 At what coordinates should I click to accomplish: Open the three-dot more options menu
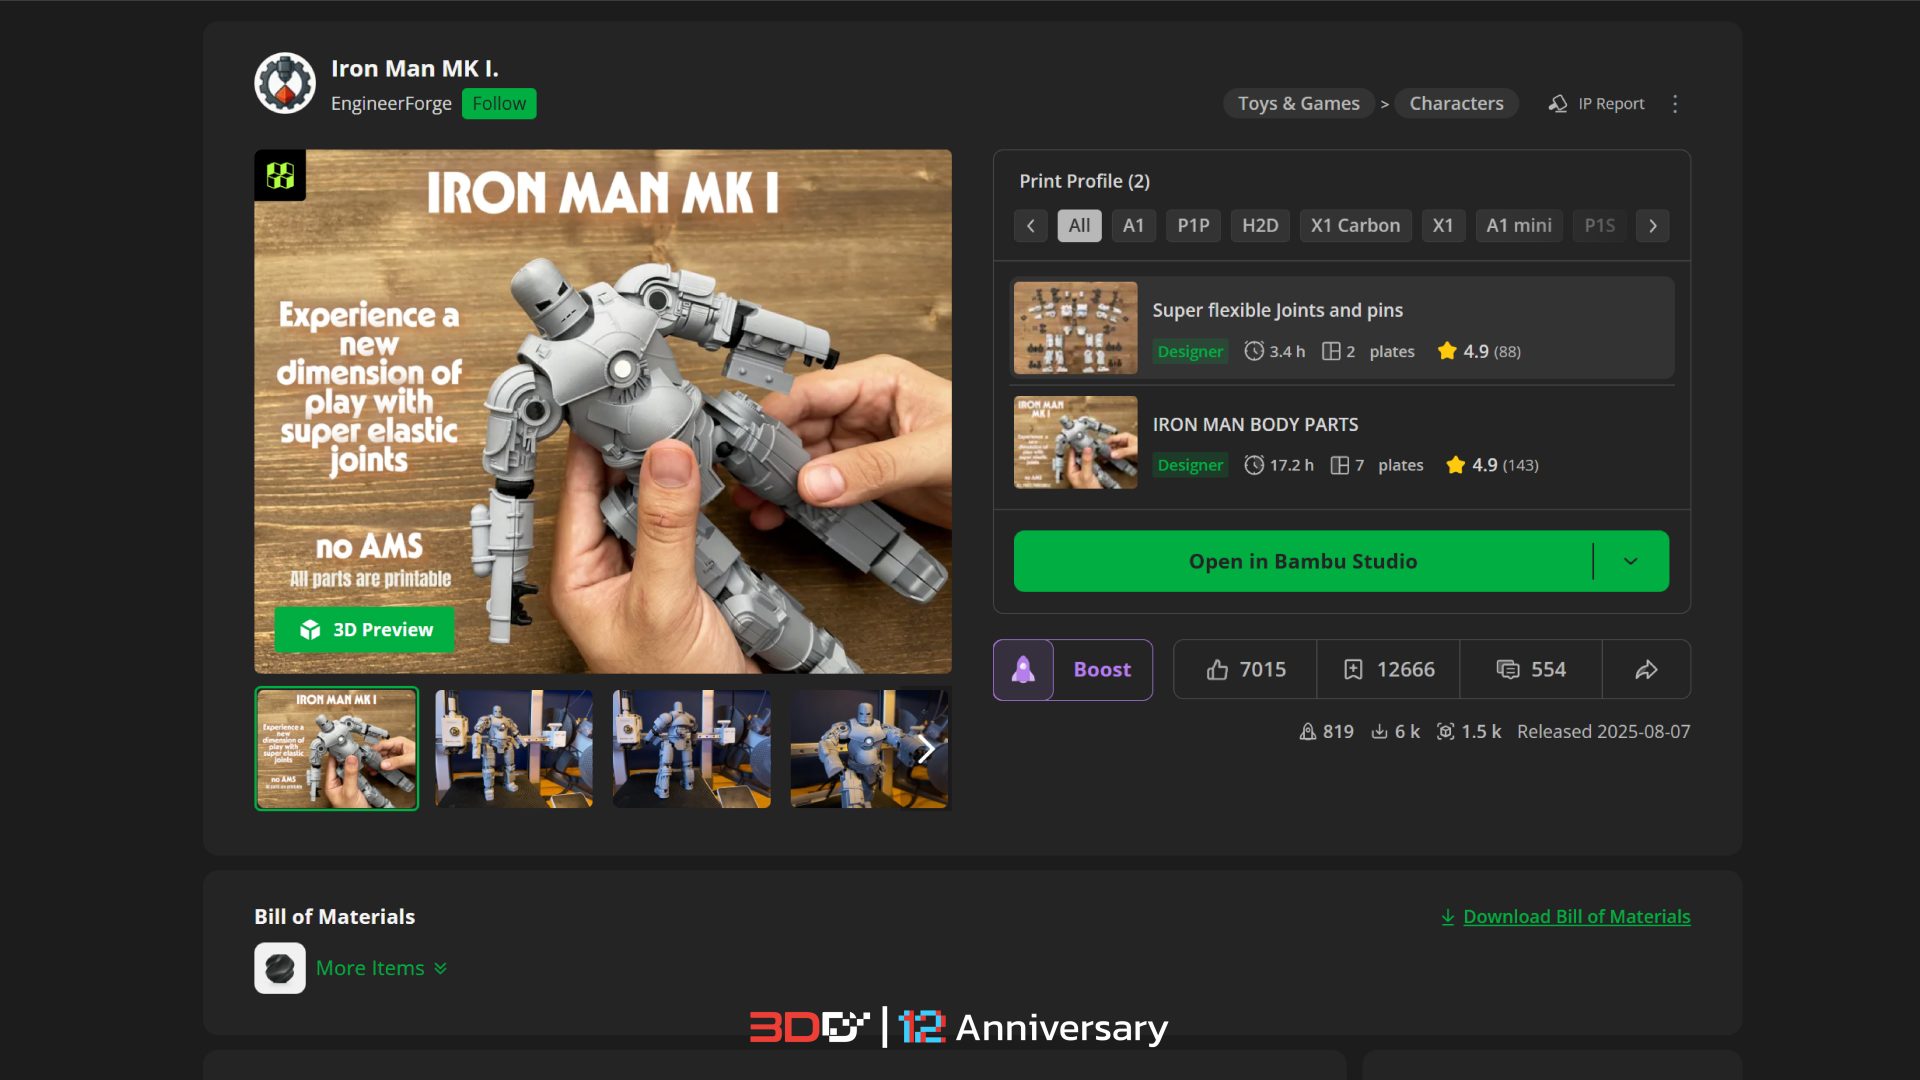tap(1675, 104)
